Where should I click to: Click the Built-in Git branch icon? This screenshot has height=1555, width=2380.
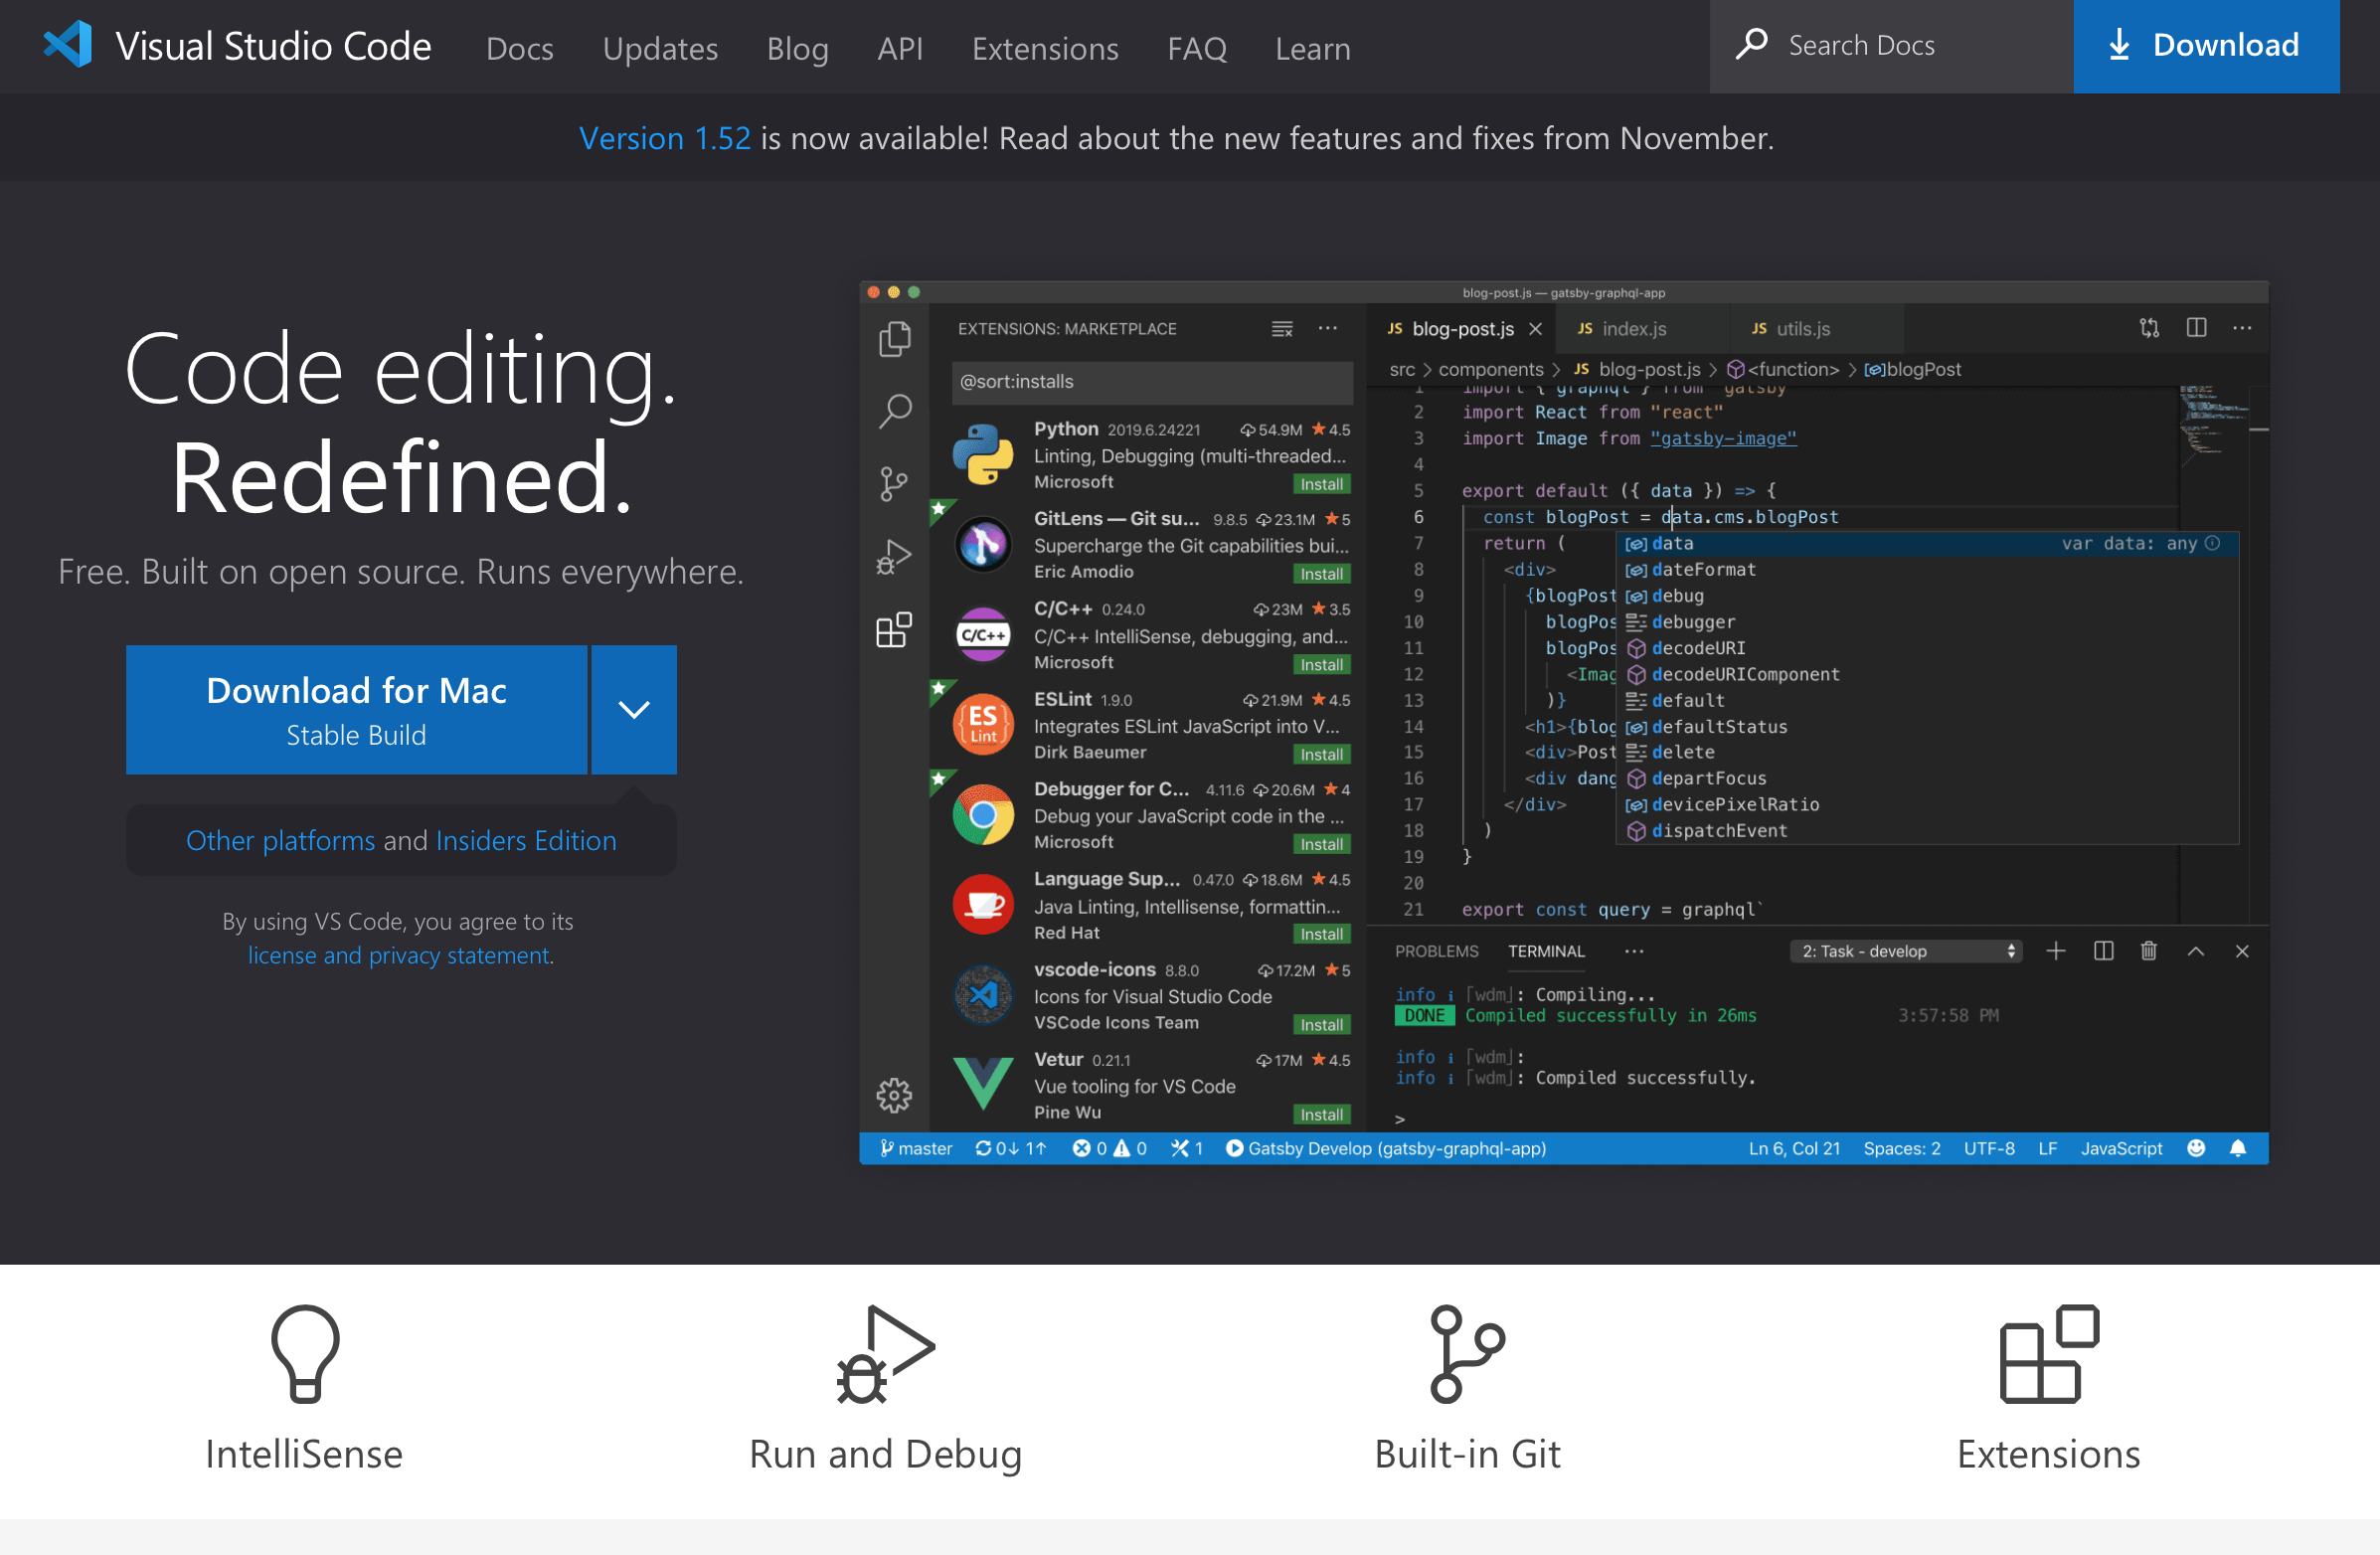coord(1466,1353)
